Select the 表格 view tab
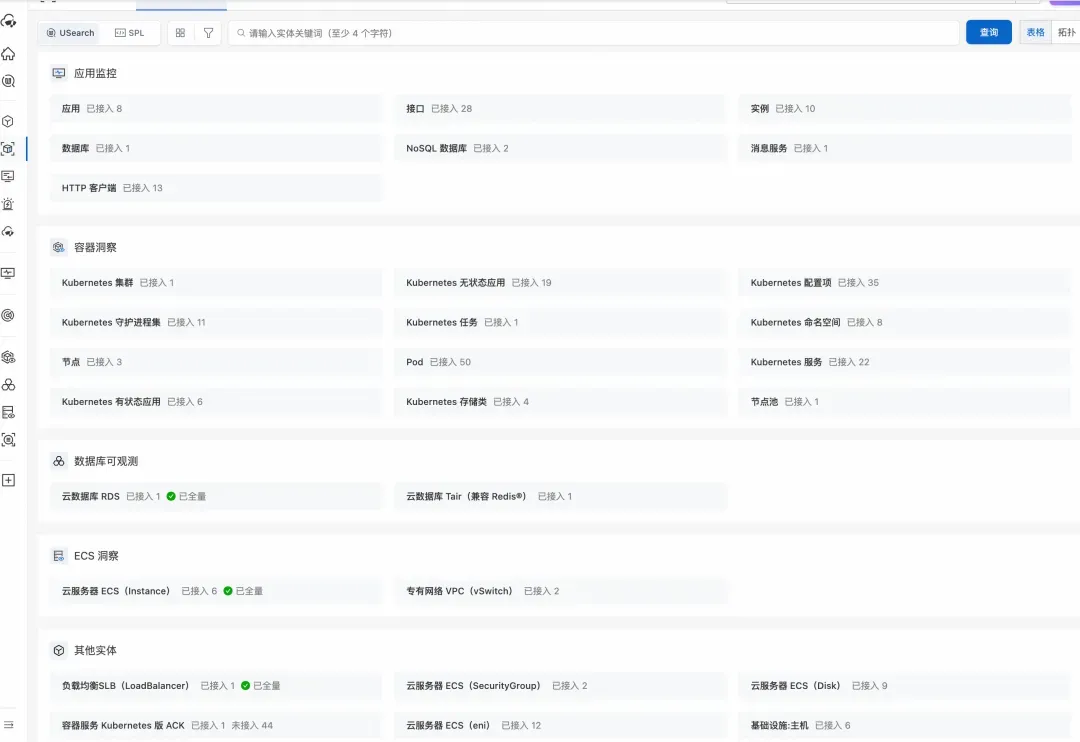 1035,32
